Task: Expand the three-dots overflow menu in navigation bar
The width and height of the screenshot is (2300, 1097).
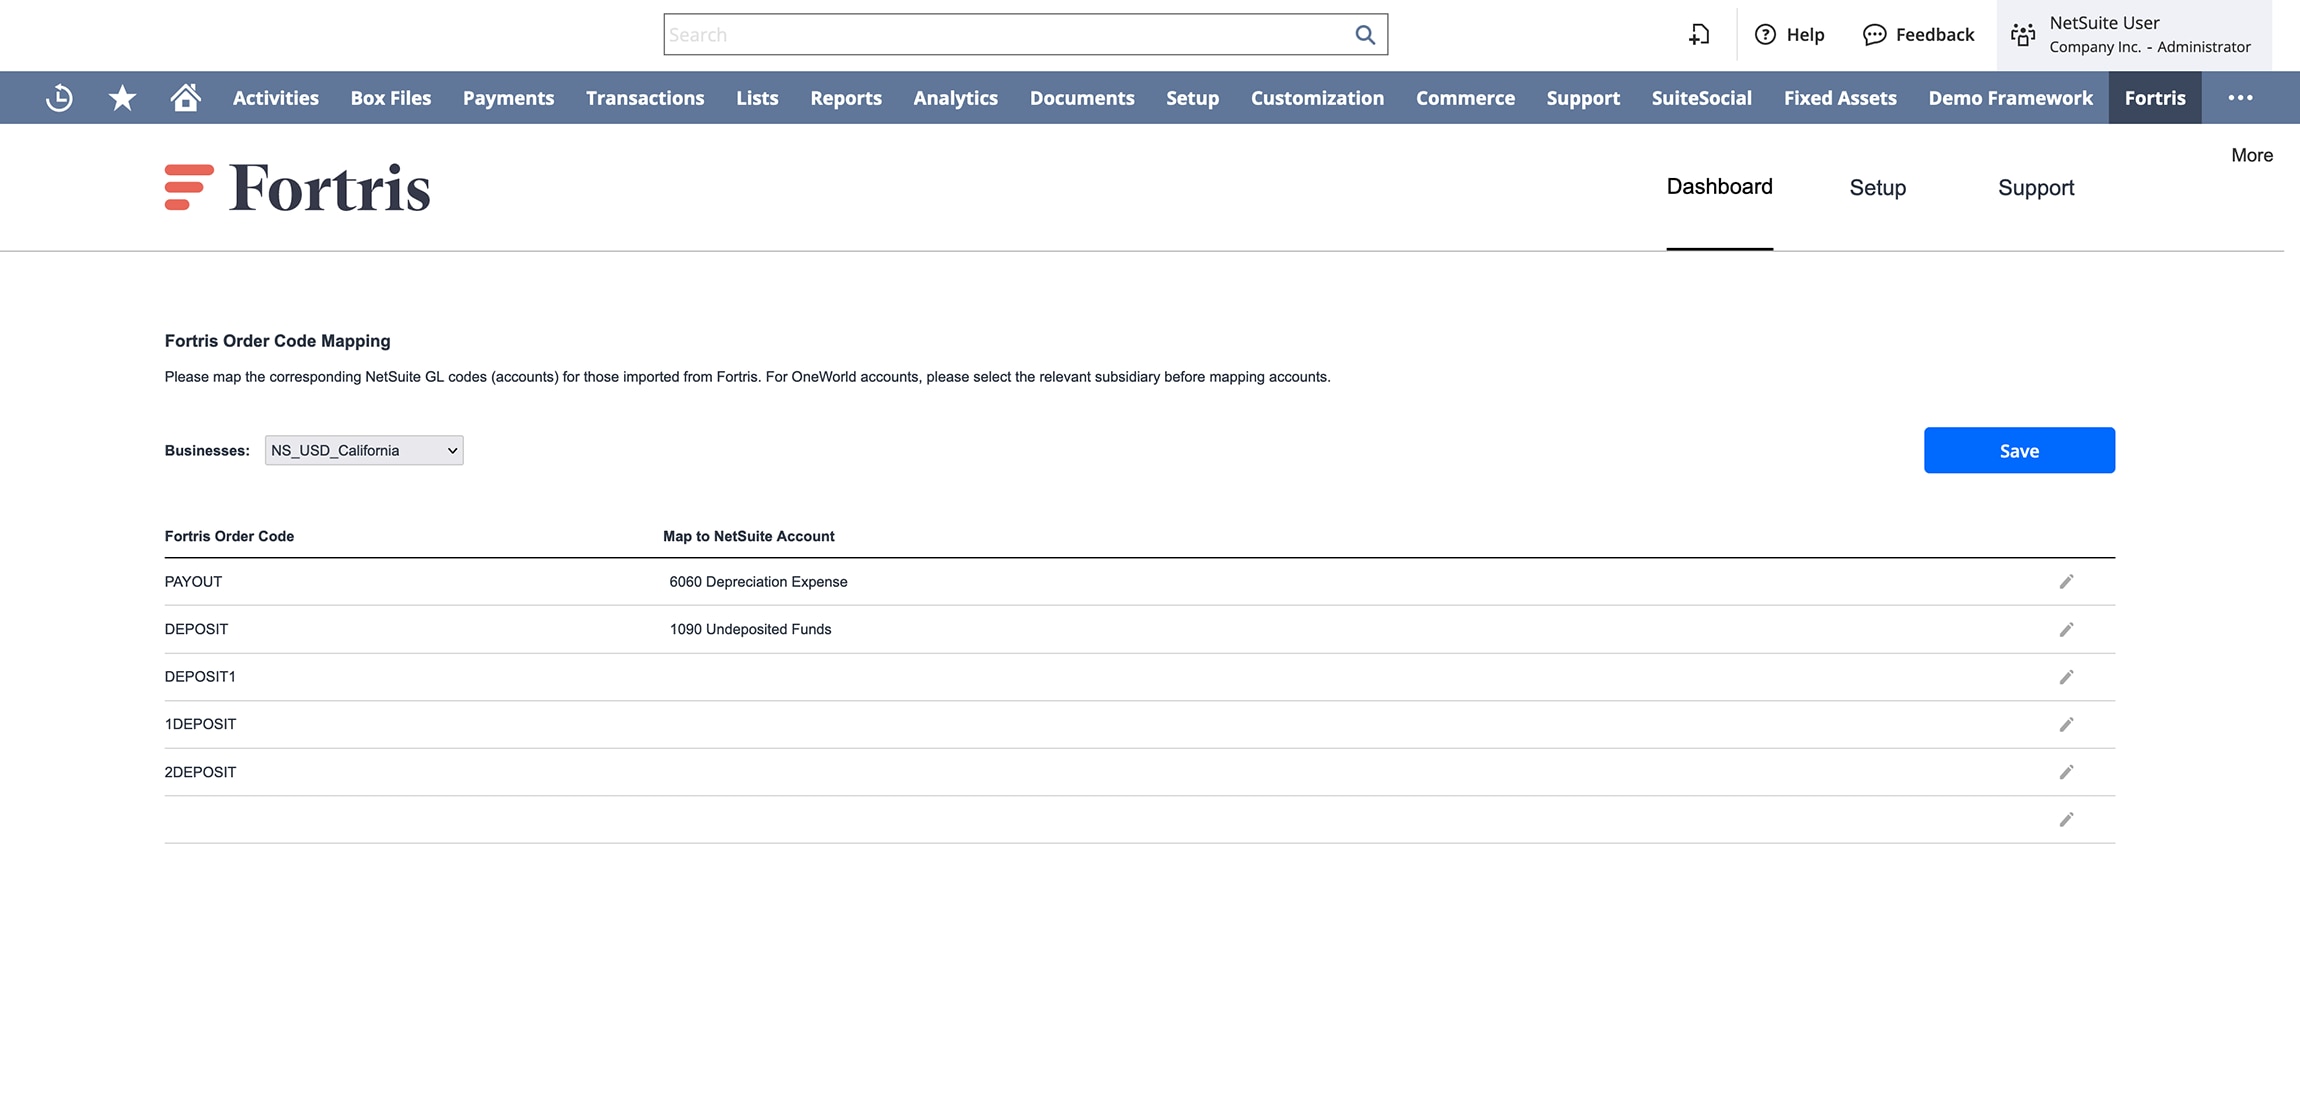Action: click(2240, 98)
